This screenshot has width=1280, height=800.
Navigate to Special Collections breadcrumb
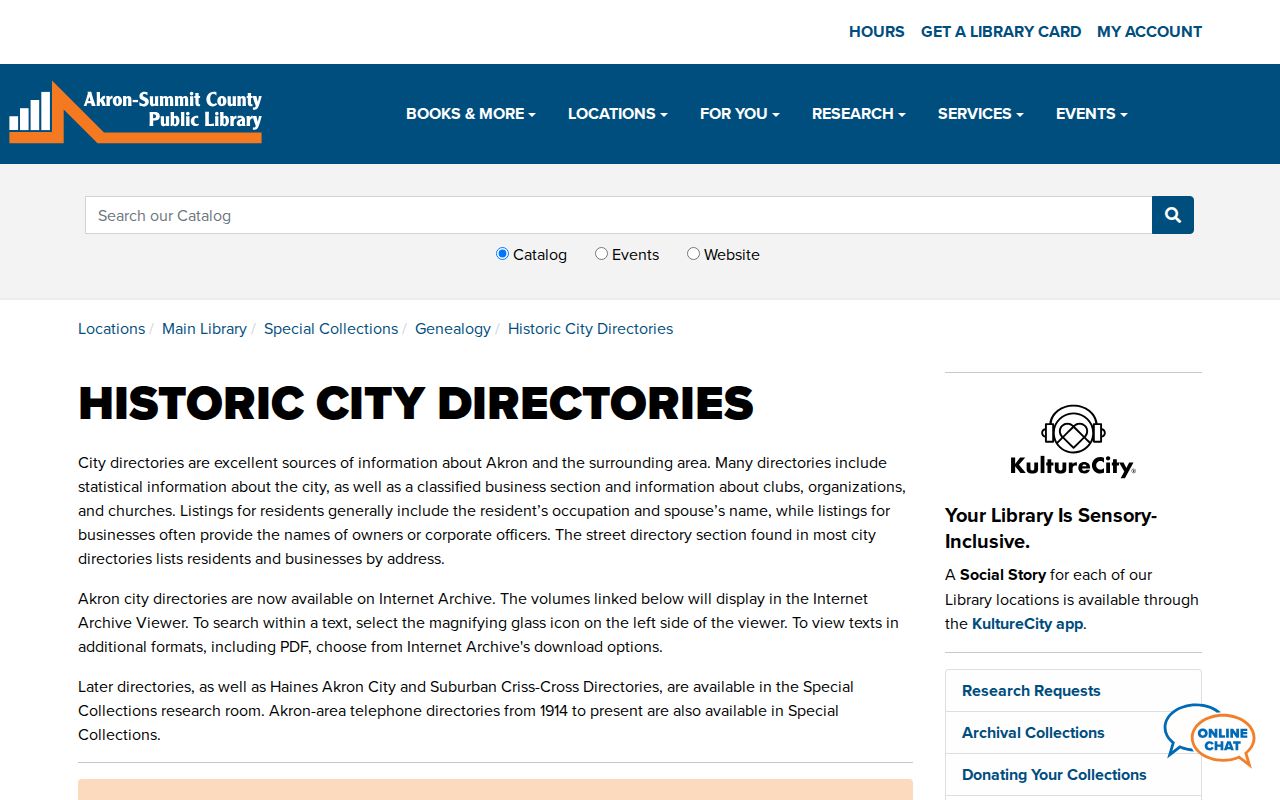click(331, 329)
